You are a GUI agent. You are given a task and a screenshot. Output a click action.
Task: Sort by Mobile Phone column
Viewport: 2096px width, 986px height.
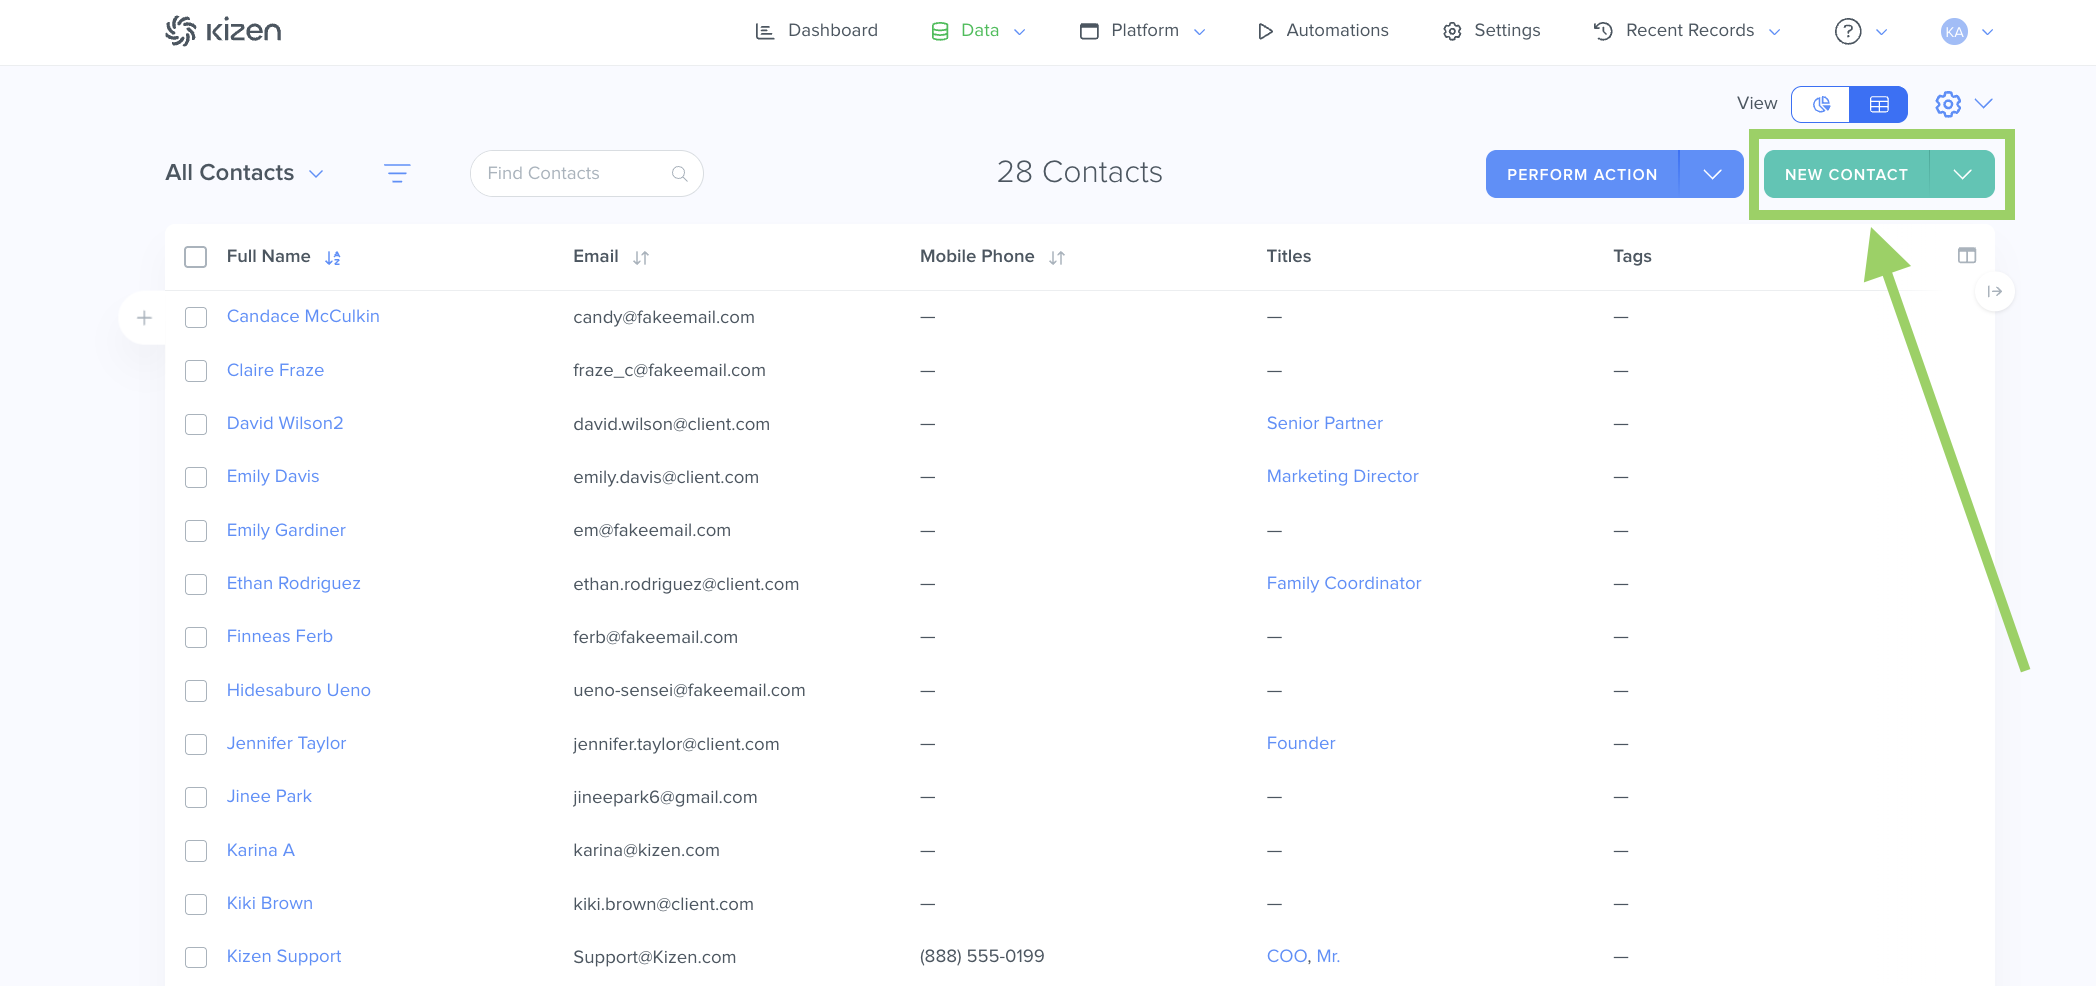[1057, 258]
